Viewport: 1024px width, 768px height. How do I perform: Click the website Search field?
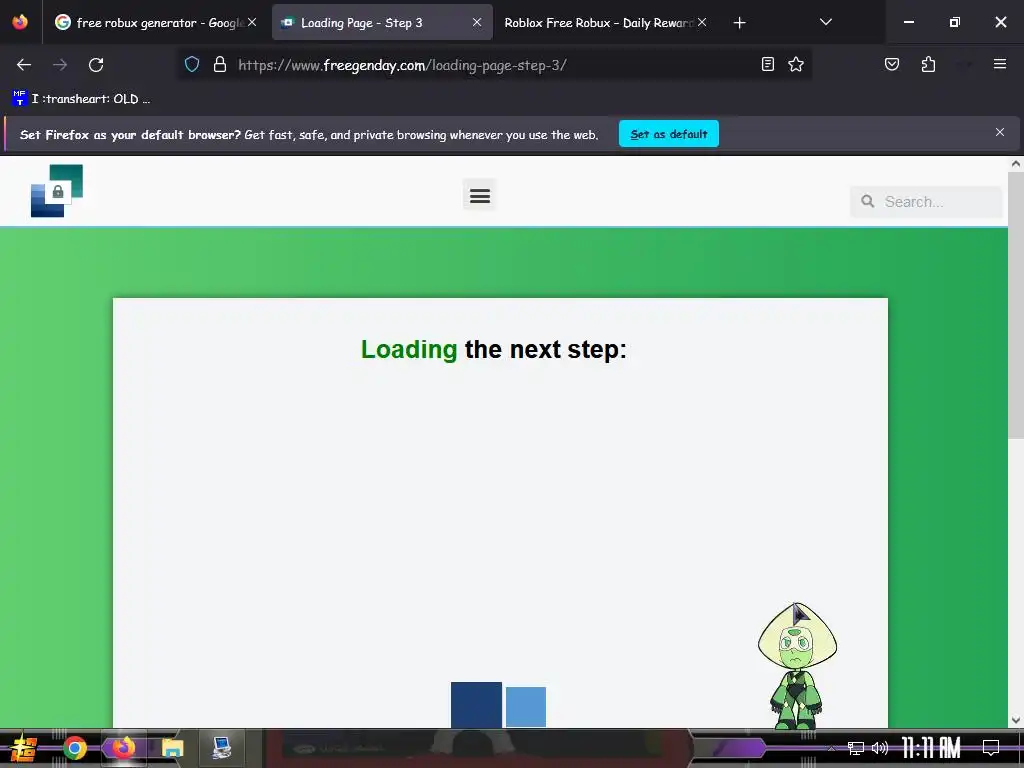[x=926, y=201]
